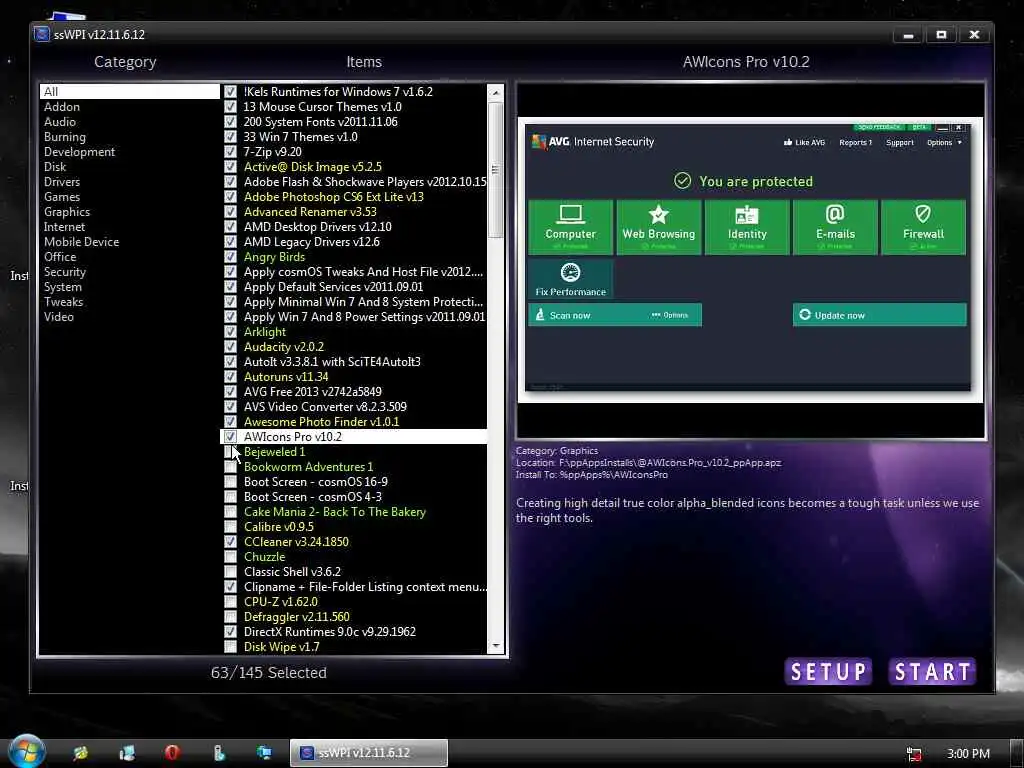
Task: Select Apply Default Services v2011.09.01
Action: coord(333,287)
